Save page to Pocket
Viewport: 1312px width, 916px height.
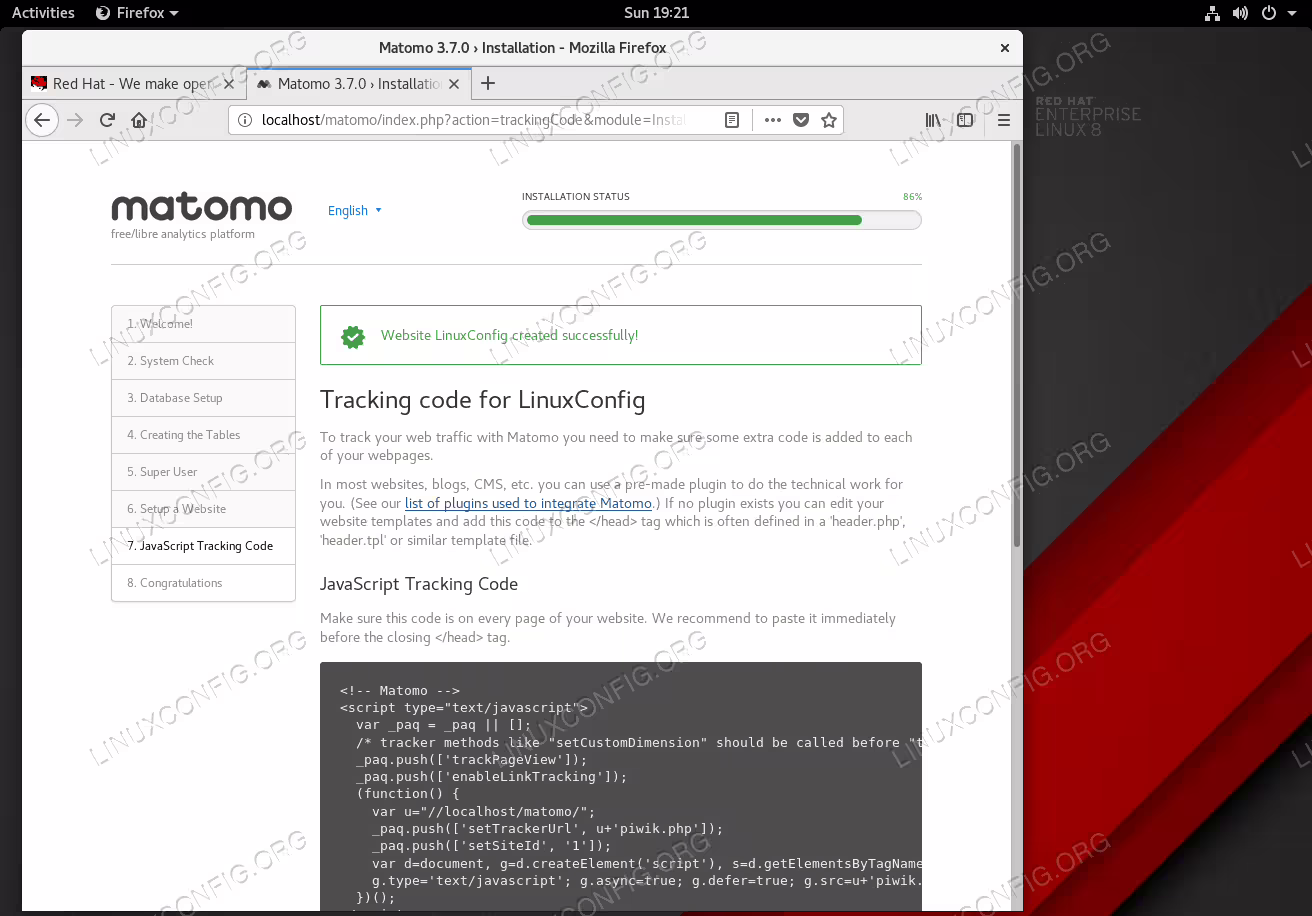[x=801, y=120]
